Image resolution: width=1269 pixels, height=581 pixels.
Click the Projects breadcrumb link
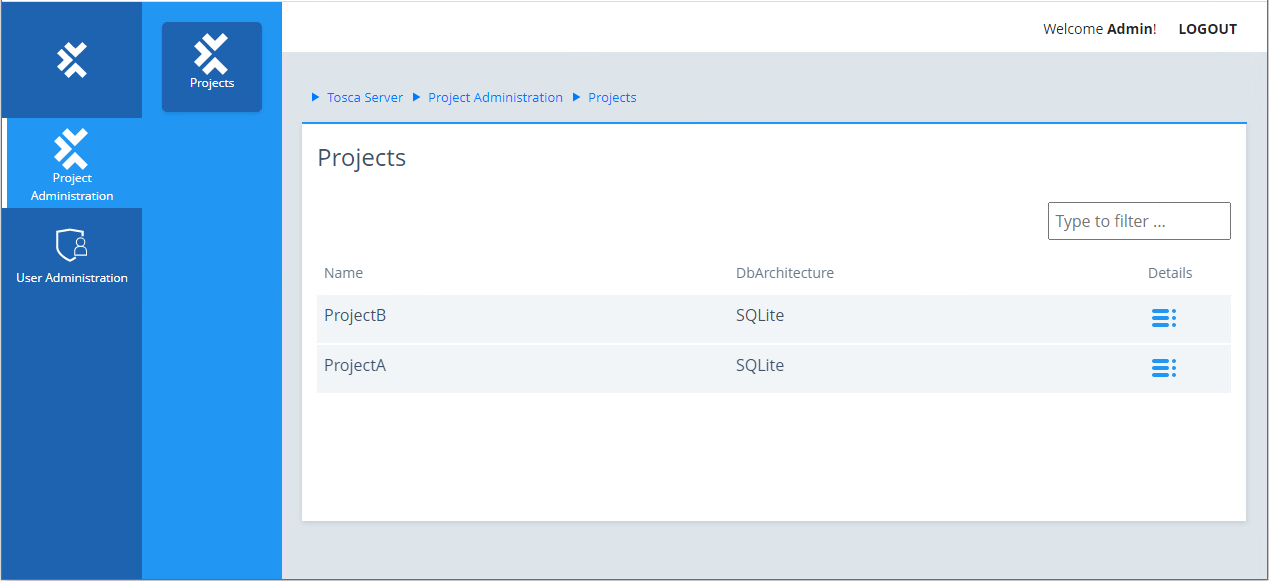coord(612,98)
